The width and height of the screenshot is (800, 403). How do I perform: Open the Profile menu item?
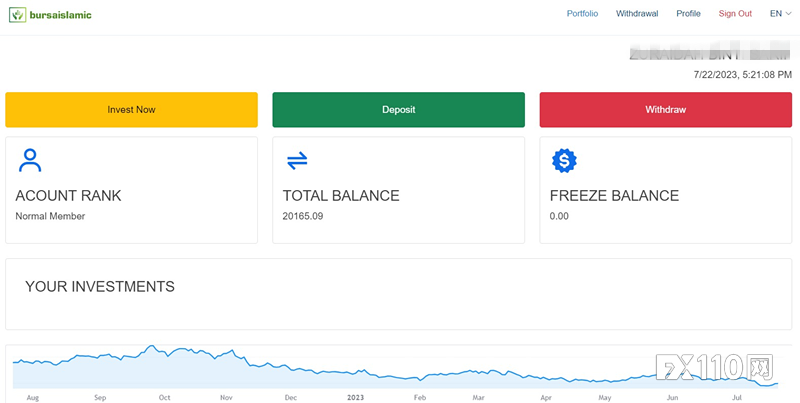click(688, 14)
